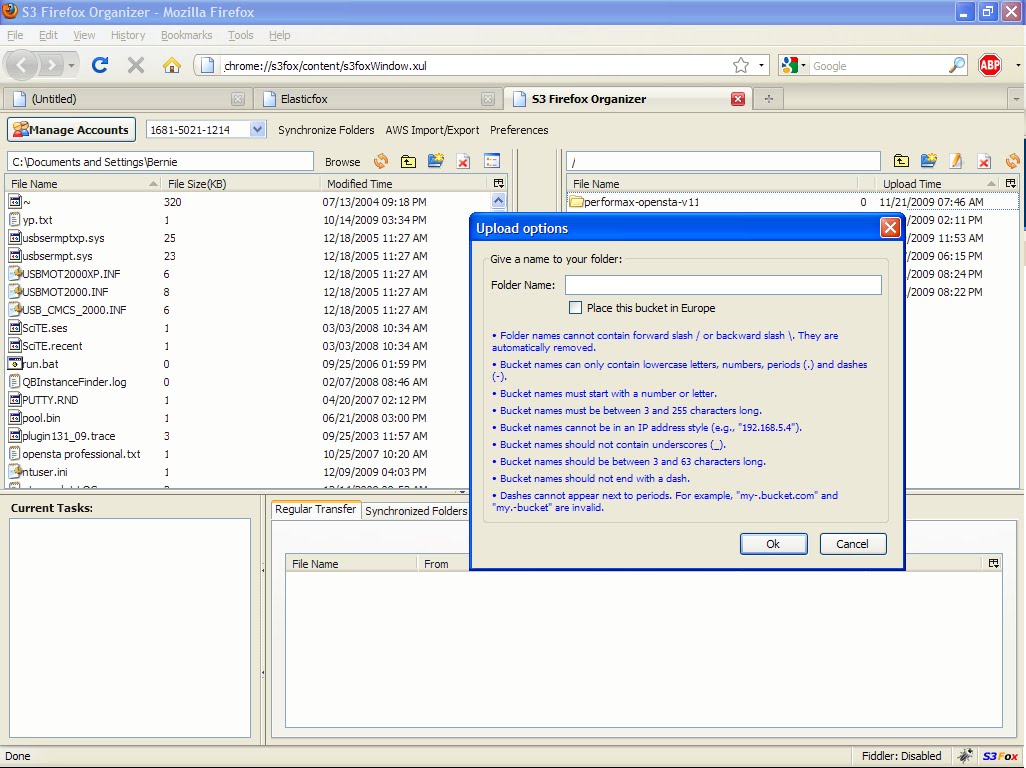Click the S3 remote path field
1026x768 pixels.
[x=723, y=162]
